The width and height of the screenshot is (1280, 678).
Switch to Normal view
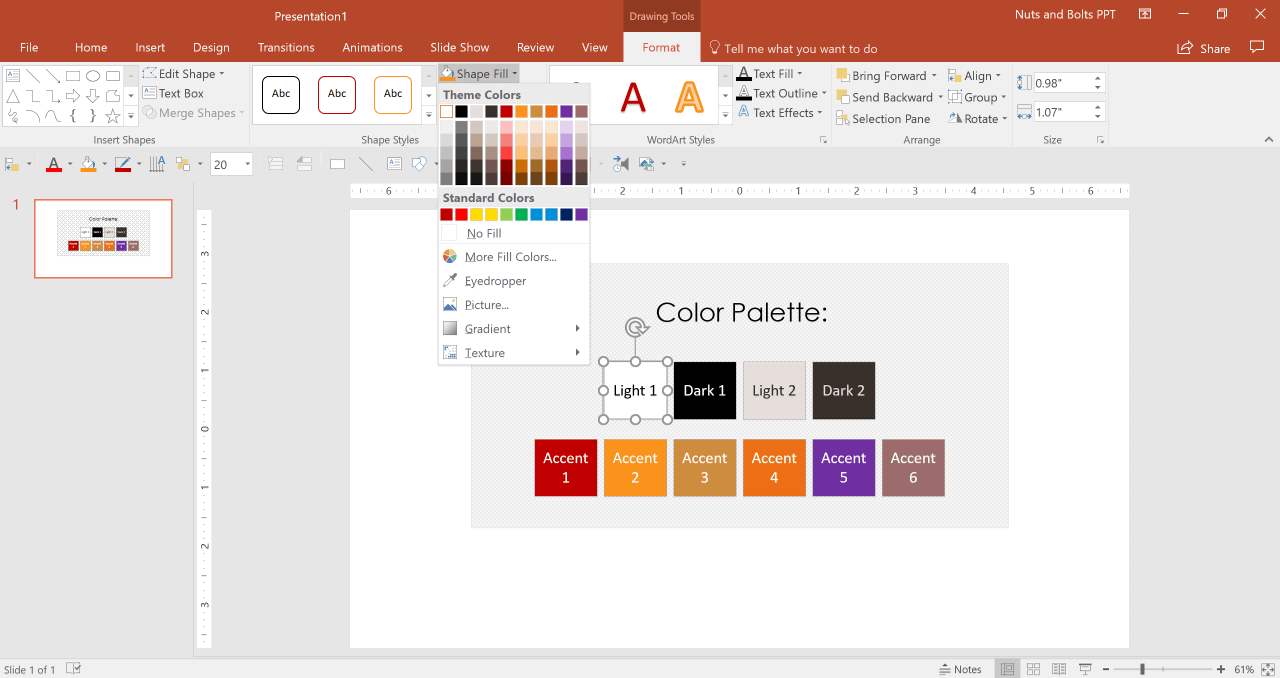click(1008, 669)
